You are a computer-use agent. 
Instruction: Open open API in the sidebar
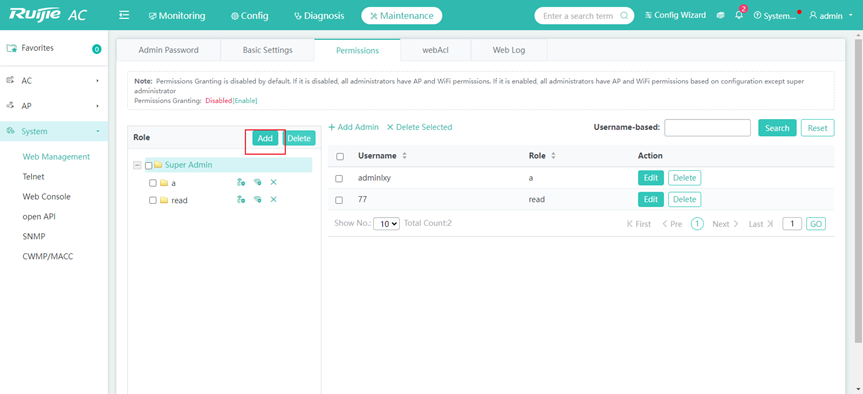pyautogui.click(x=39, y=217)
